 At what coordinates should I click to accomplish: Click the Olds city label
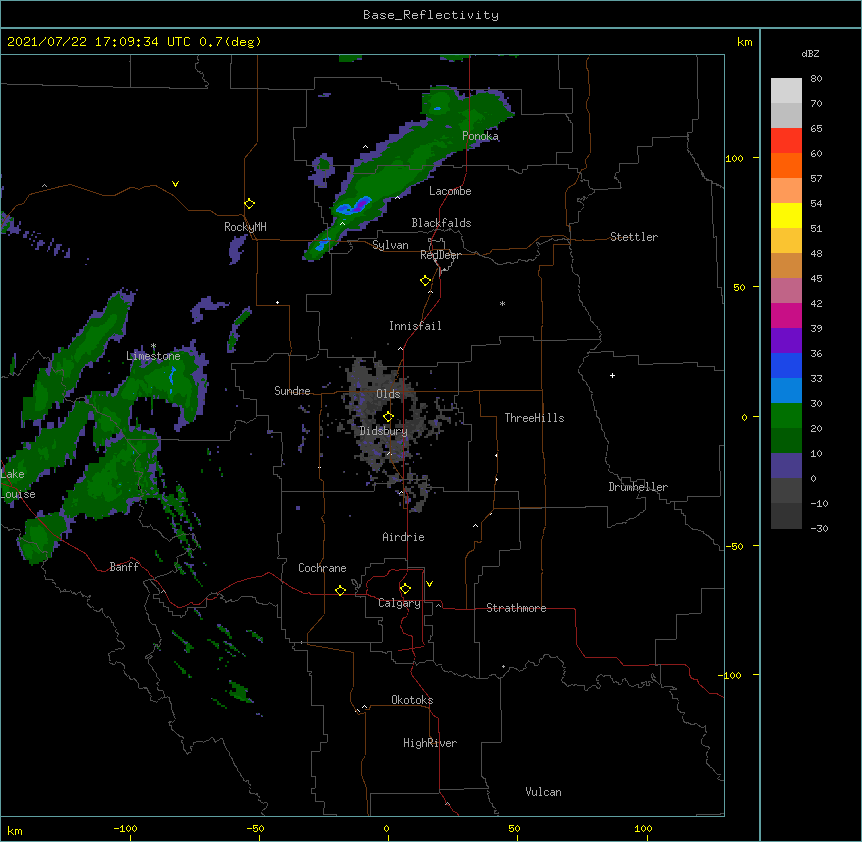tap(388, 394)
